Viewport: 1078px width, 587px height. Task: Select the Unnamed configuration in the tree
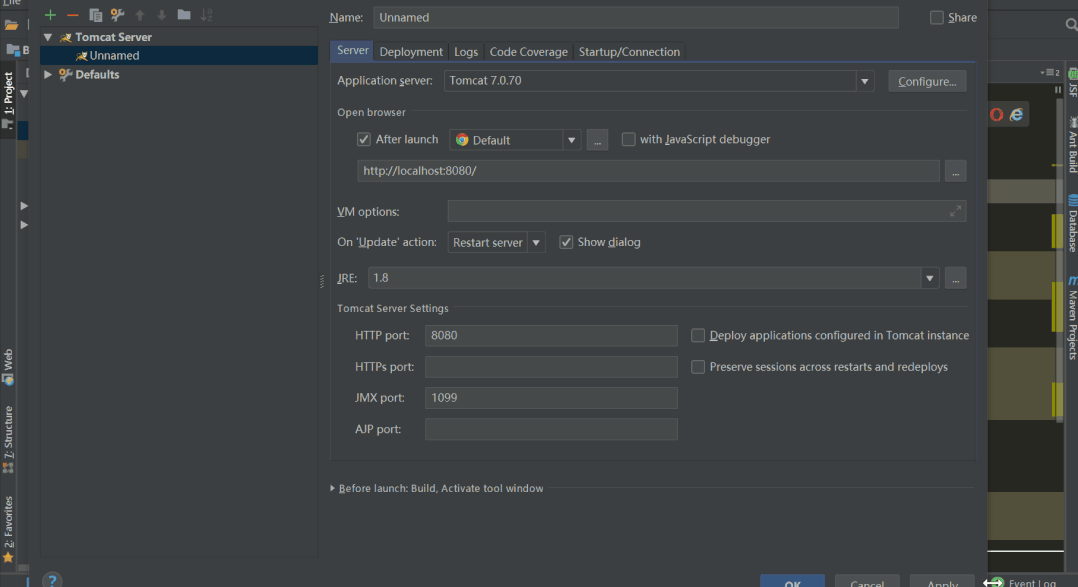coord(179,56)
